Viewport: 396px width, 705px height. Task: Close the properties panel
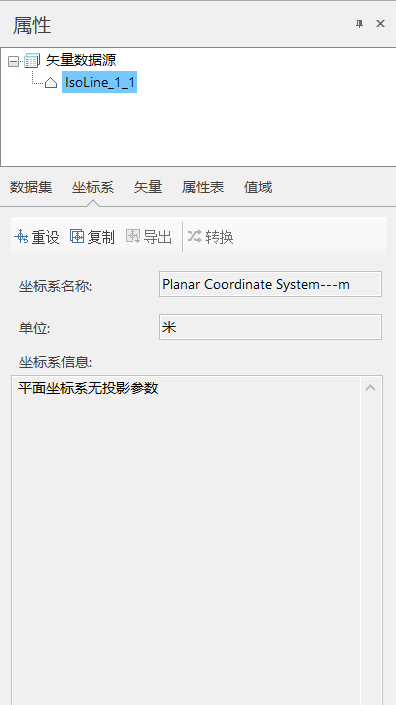pos(380,24)
